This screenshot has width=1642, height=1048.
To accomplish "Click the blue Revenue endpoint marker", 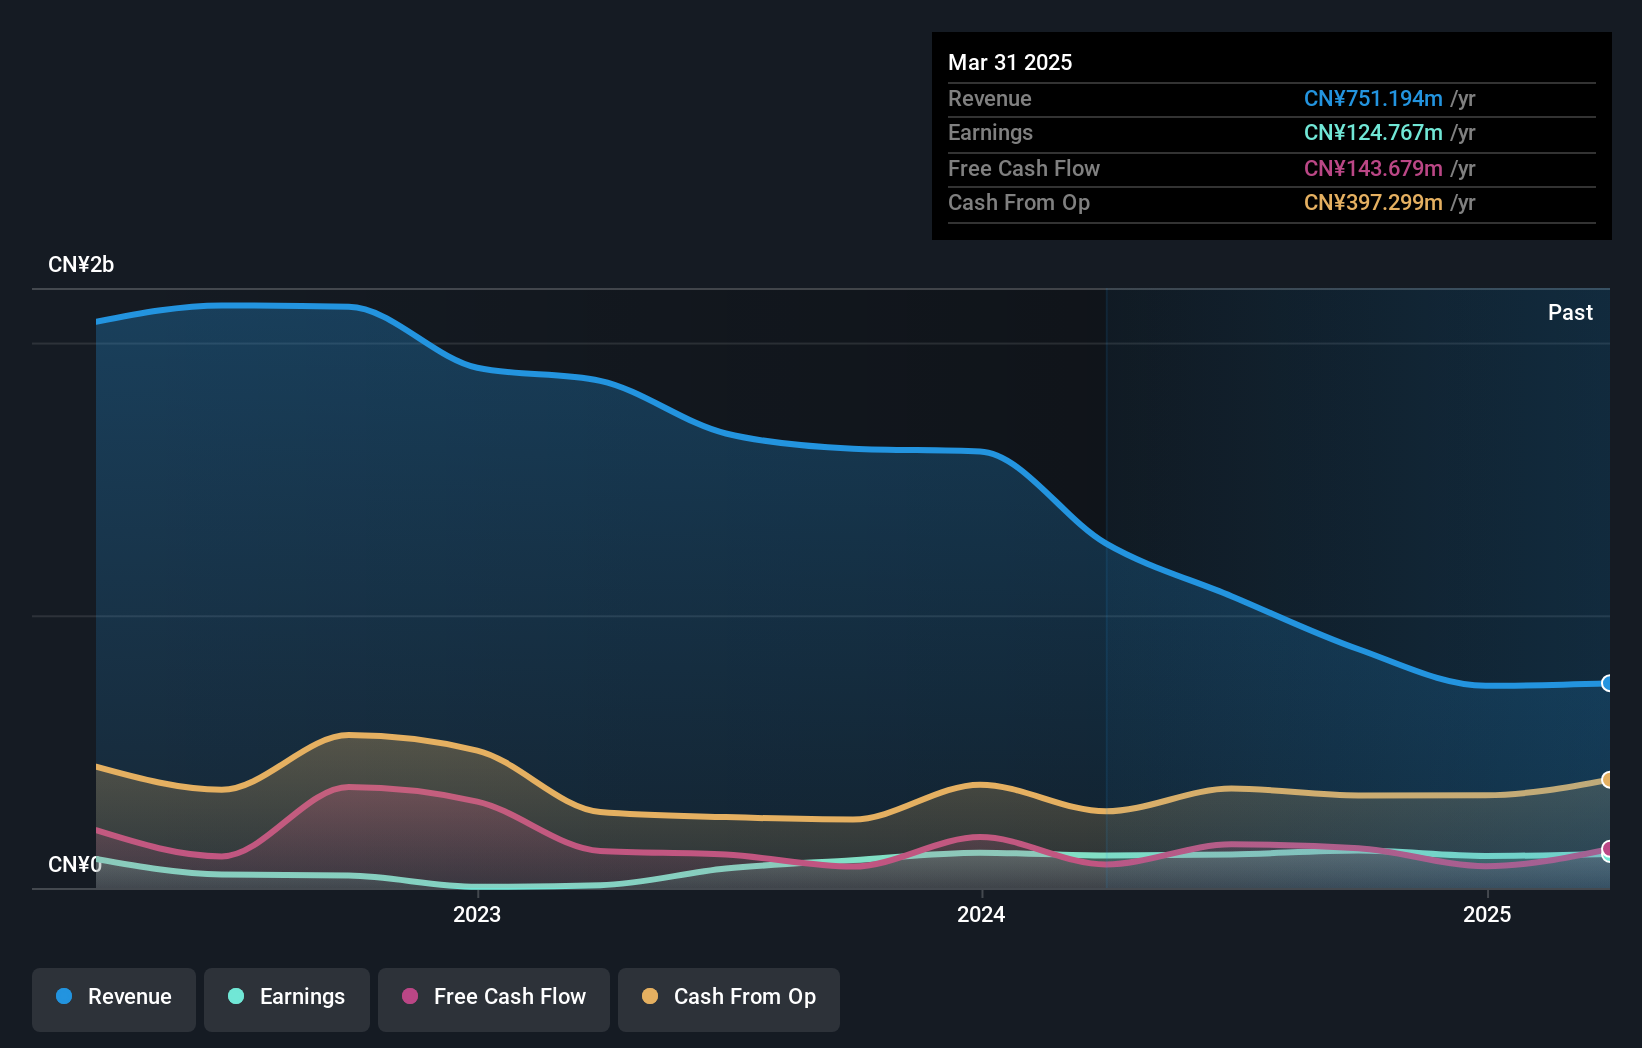I will [1607, 683].
